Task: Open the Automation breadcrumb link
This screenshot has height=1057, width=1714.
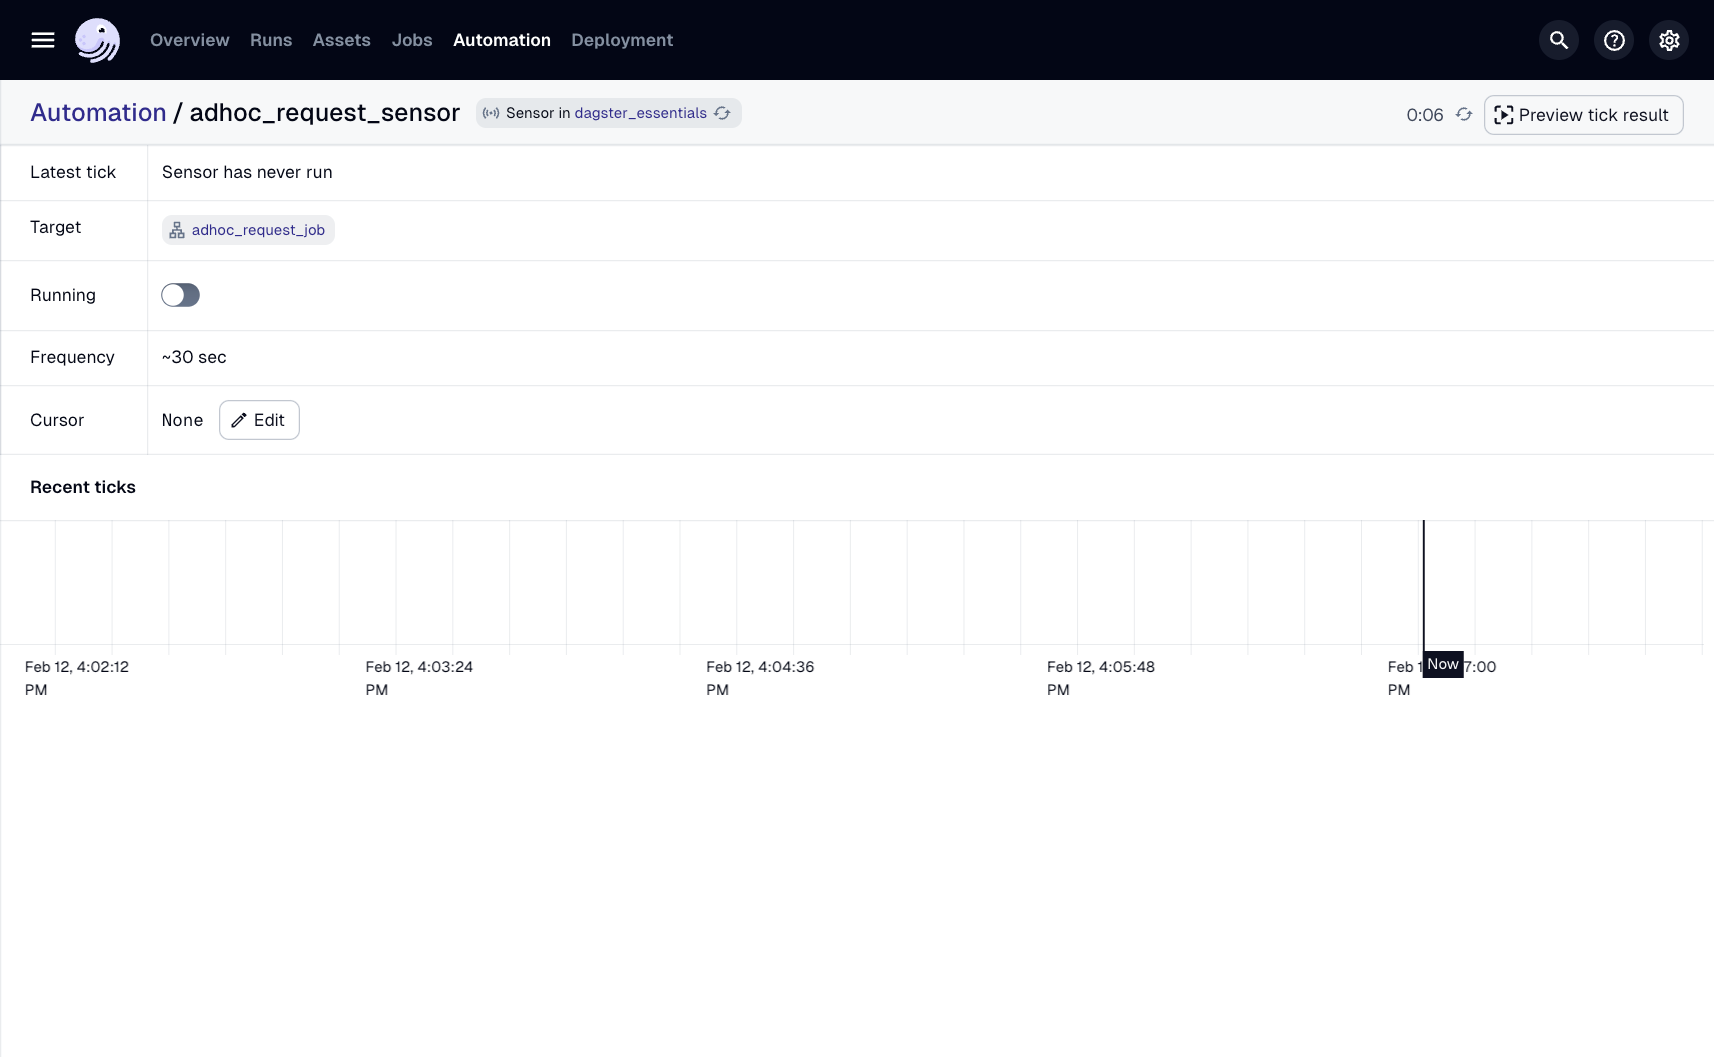Action: 98,112
